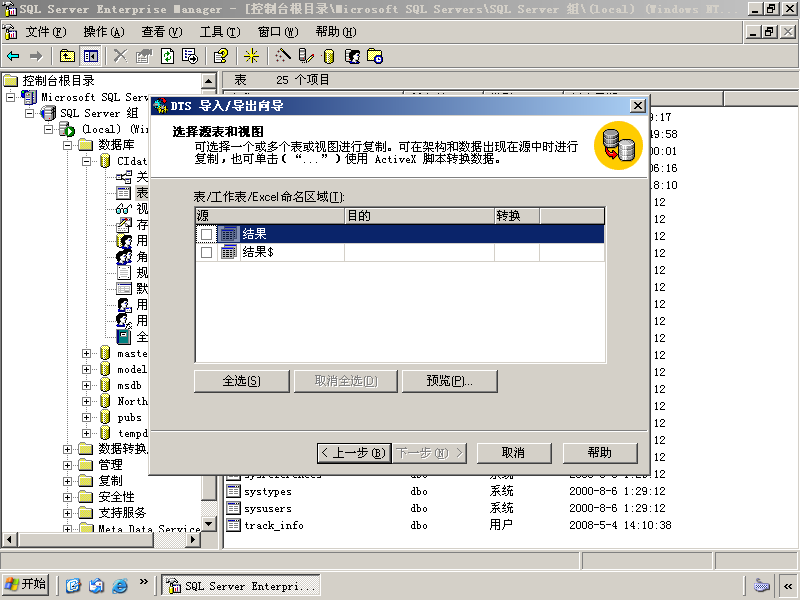Click the Register SQL Server toolbar icon
Image resolution: width=800 pixels, height=600 pixels.
coord(306,56)
